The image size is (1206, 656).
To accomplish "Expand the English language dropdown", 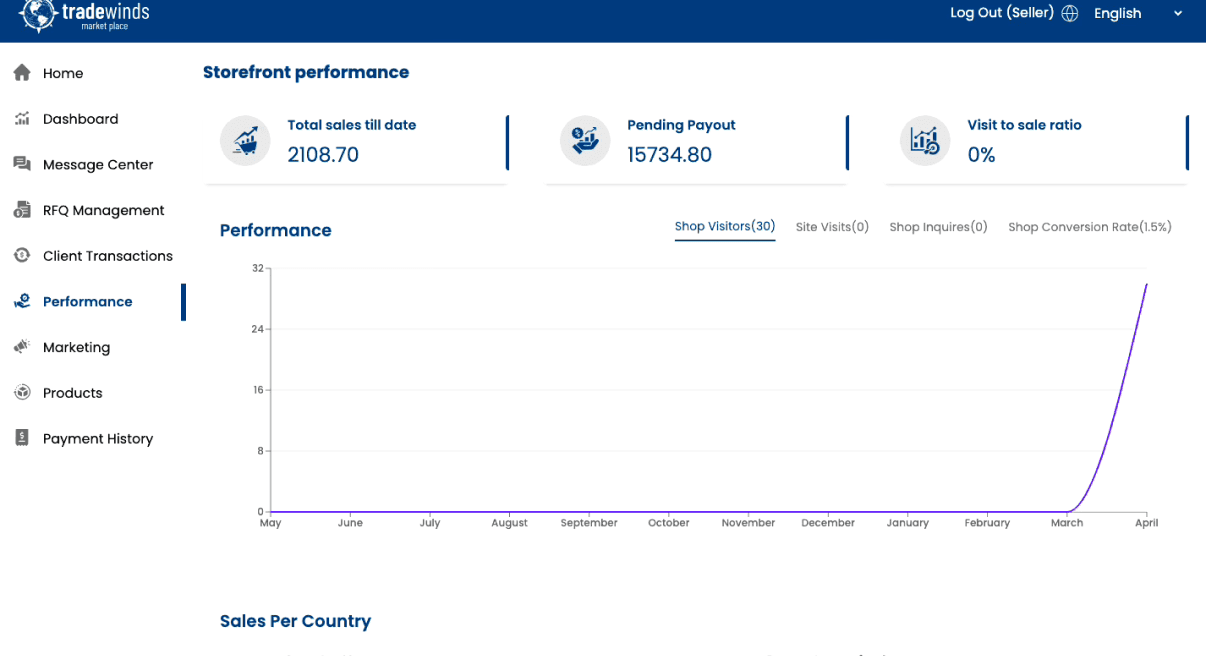I will pos(1118,14).
